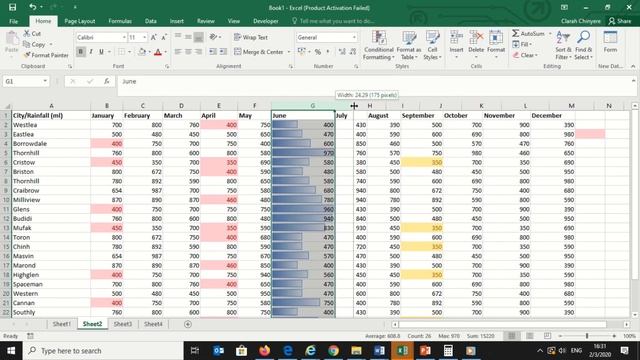Decrease font size with the small A icon
This screenshot has width=640, height=360.
coord(164,37)
